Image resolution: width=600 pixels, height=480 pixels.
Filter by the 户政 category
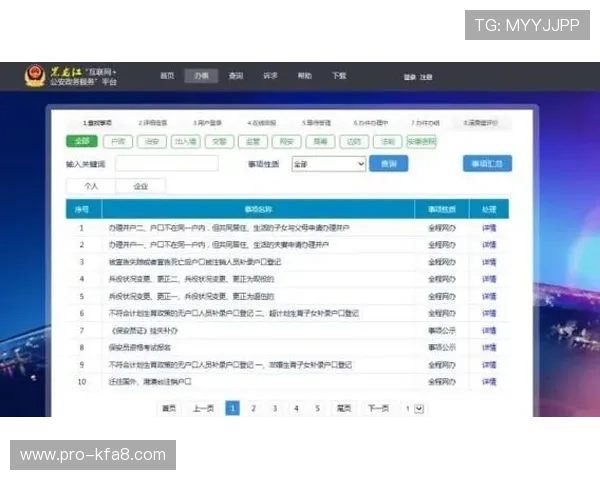pos(118,142)
